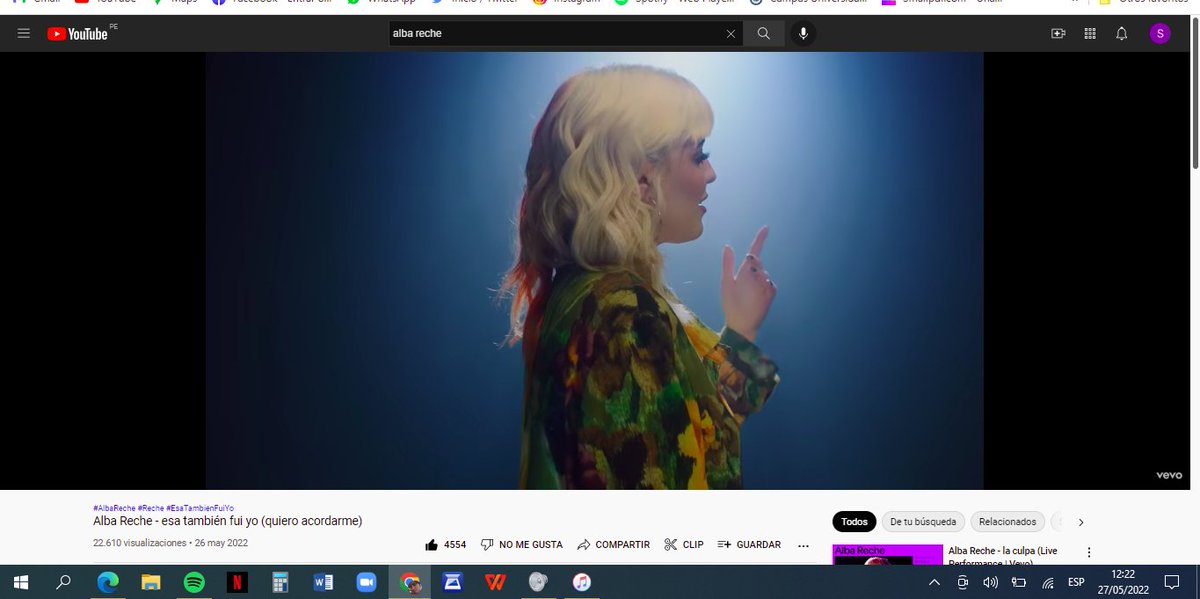Open Calculator from taskbar
The image size is (1200, 599).
280,581
